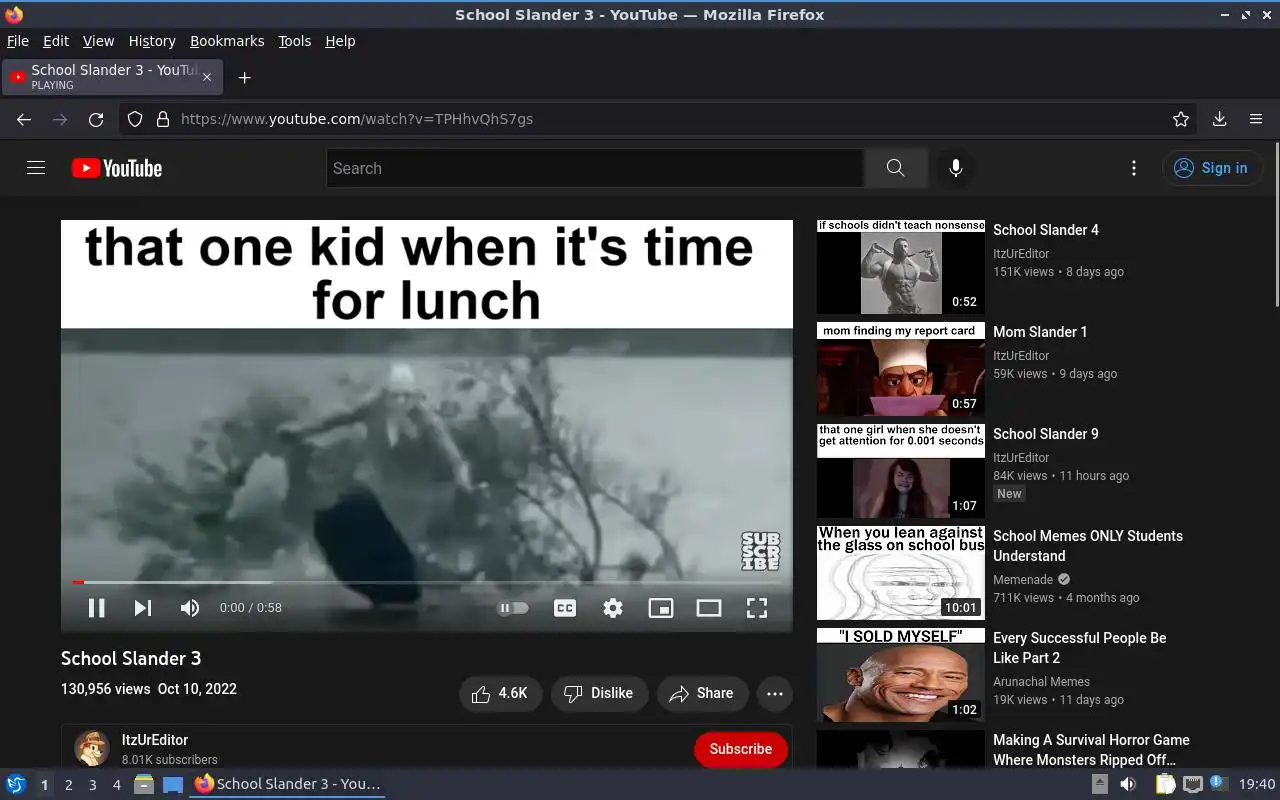Screen dimensions: 1280x800
Task: Close the School Slander 3 tab
Action: pos(207,77)
